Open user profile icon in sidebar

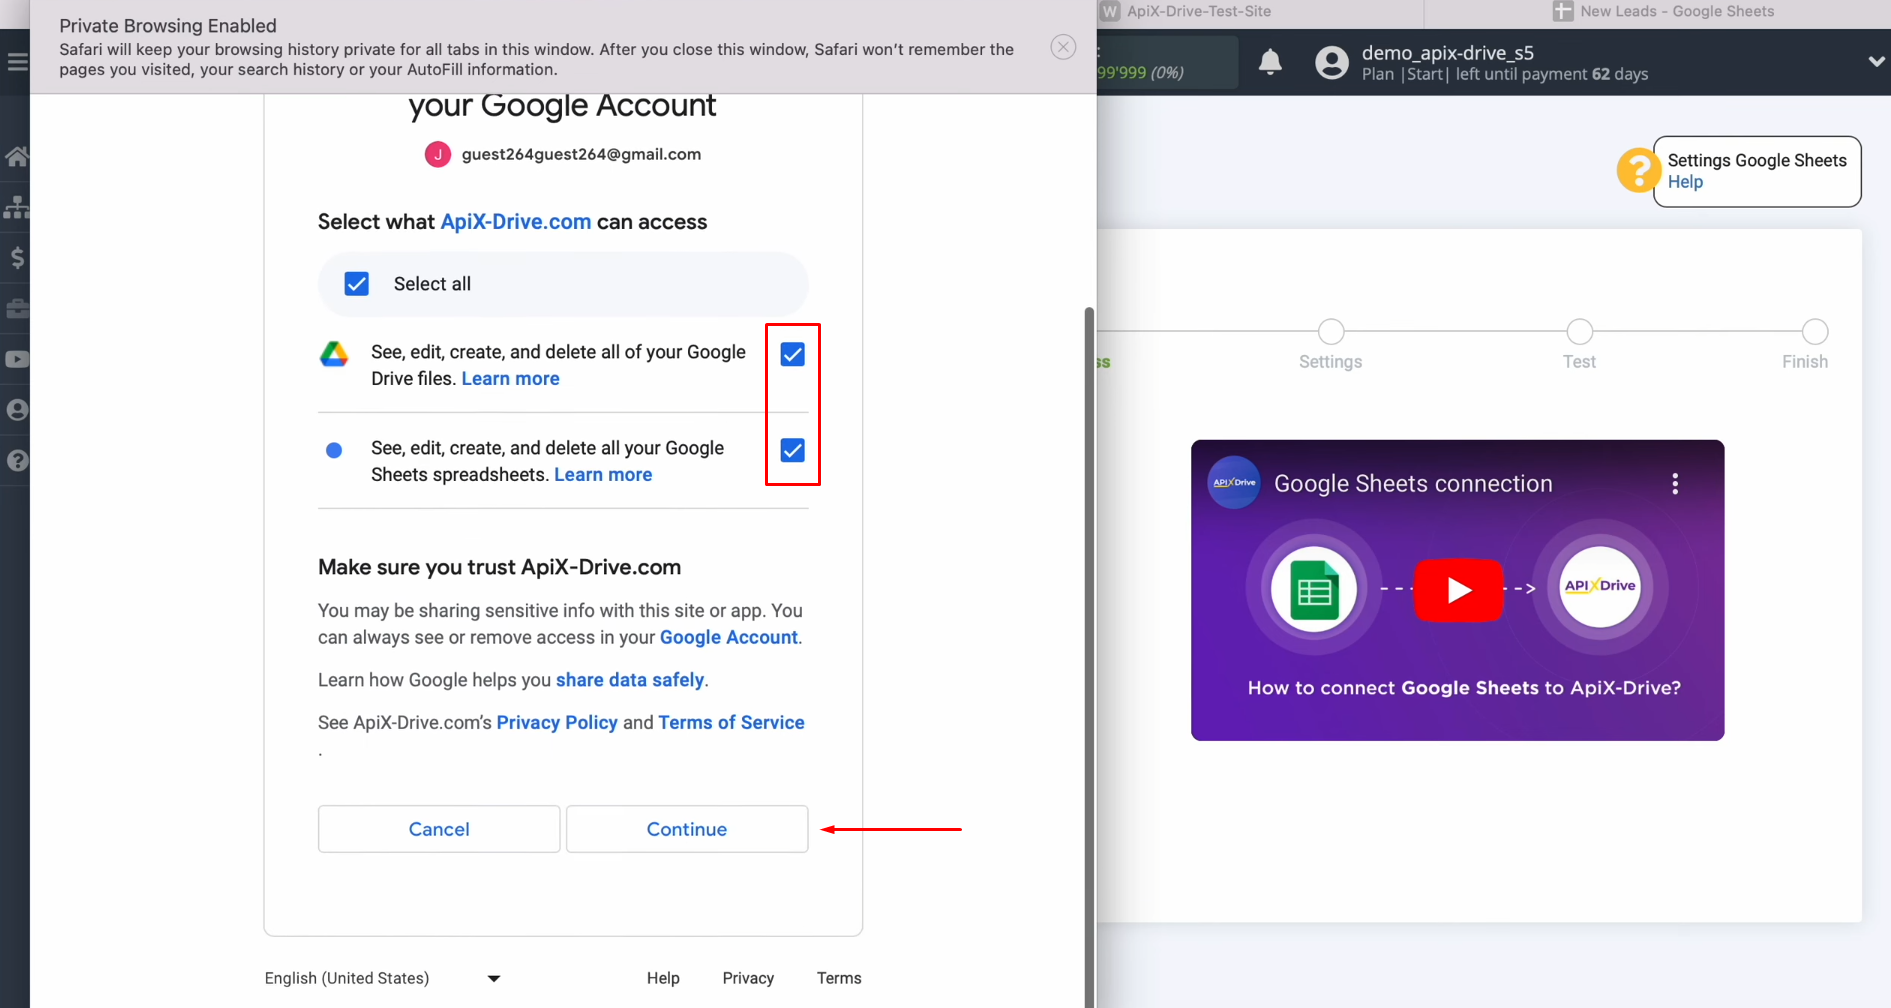coord(17,410)
